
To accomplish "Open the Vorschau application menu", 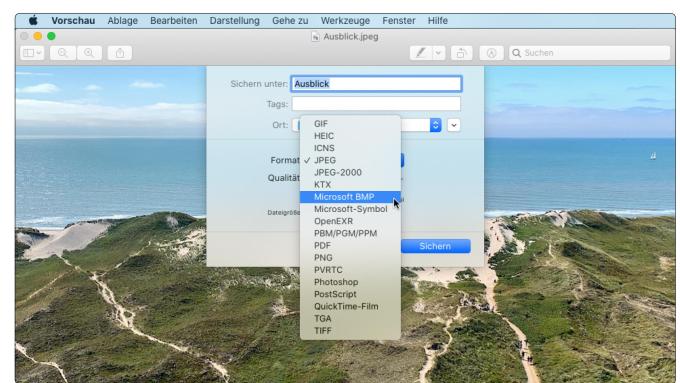I will pyautogui.click(x=73, y=20).
